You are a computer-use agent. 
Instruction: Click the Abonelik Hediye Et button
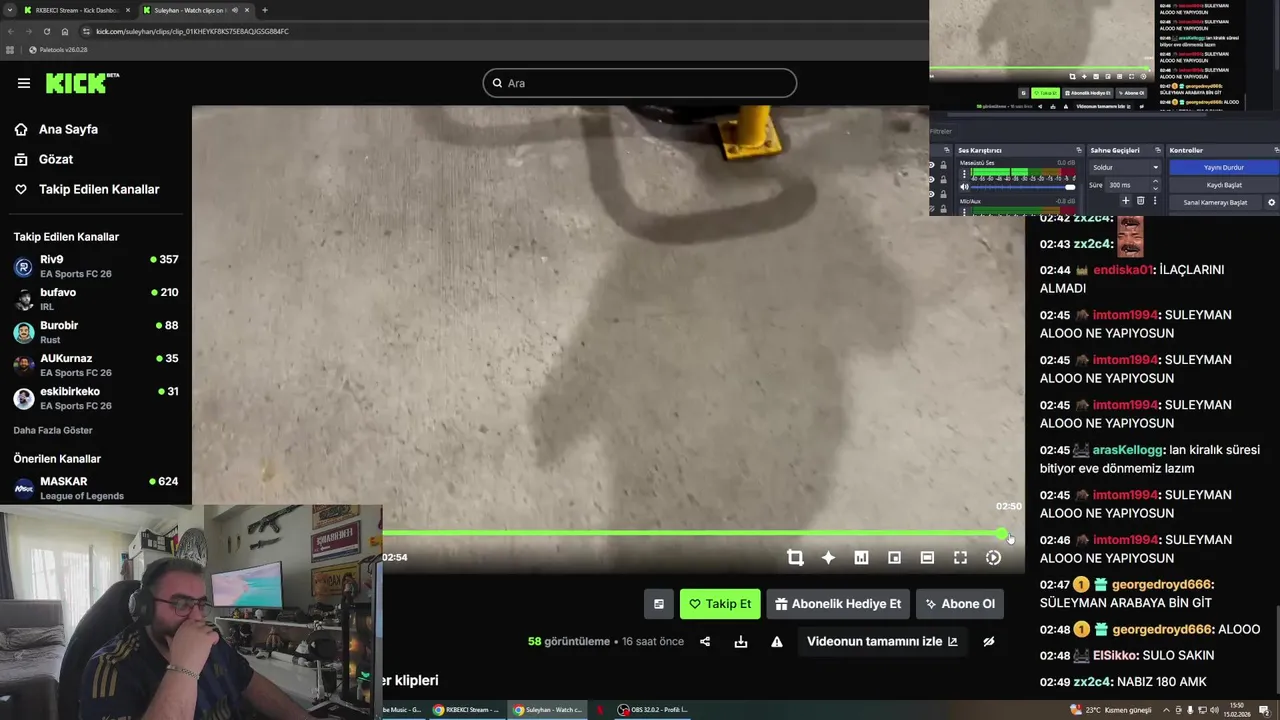[x=838, y=604]
